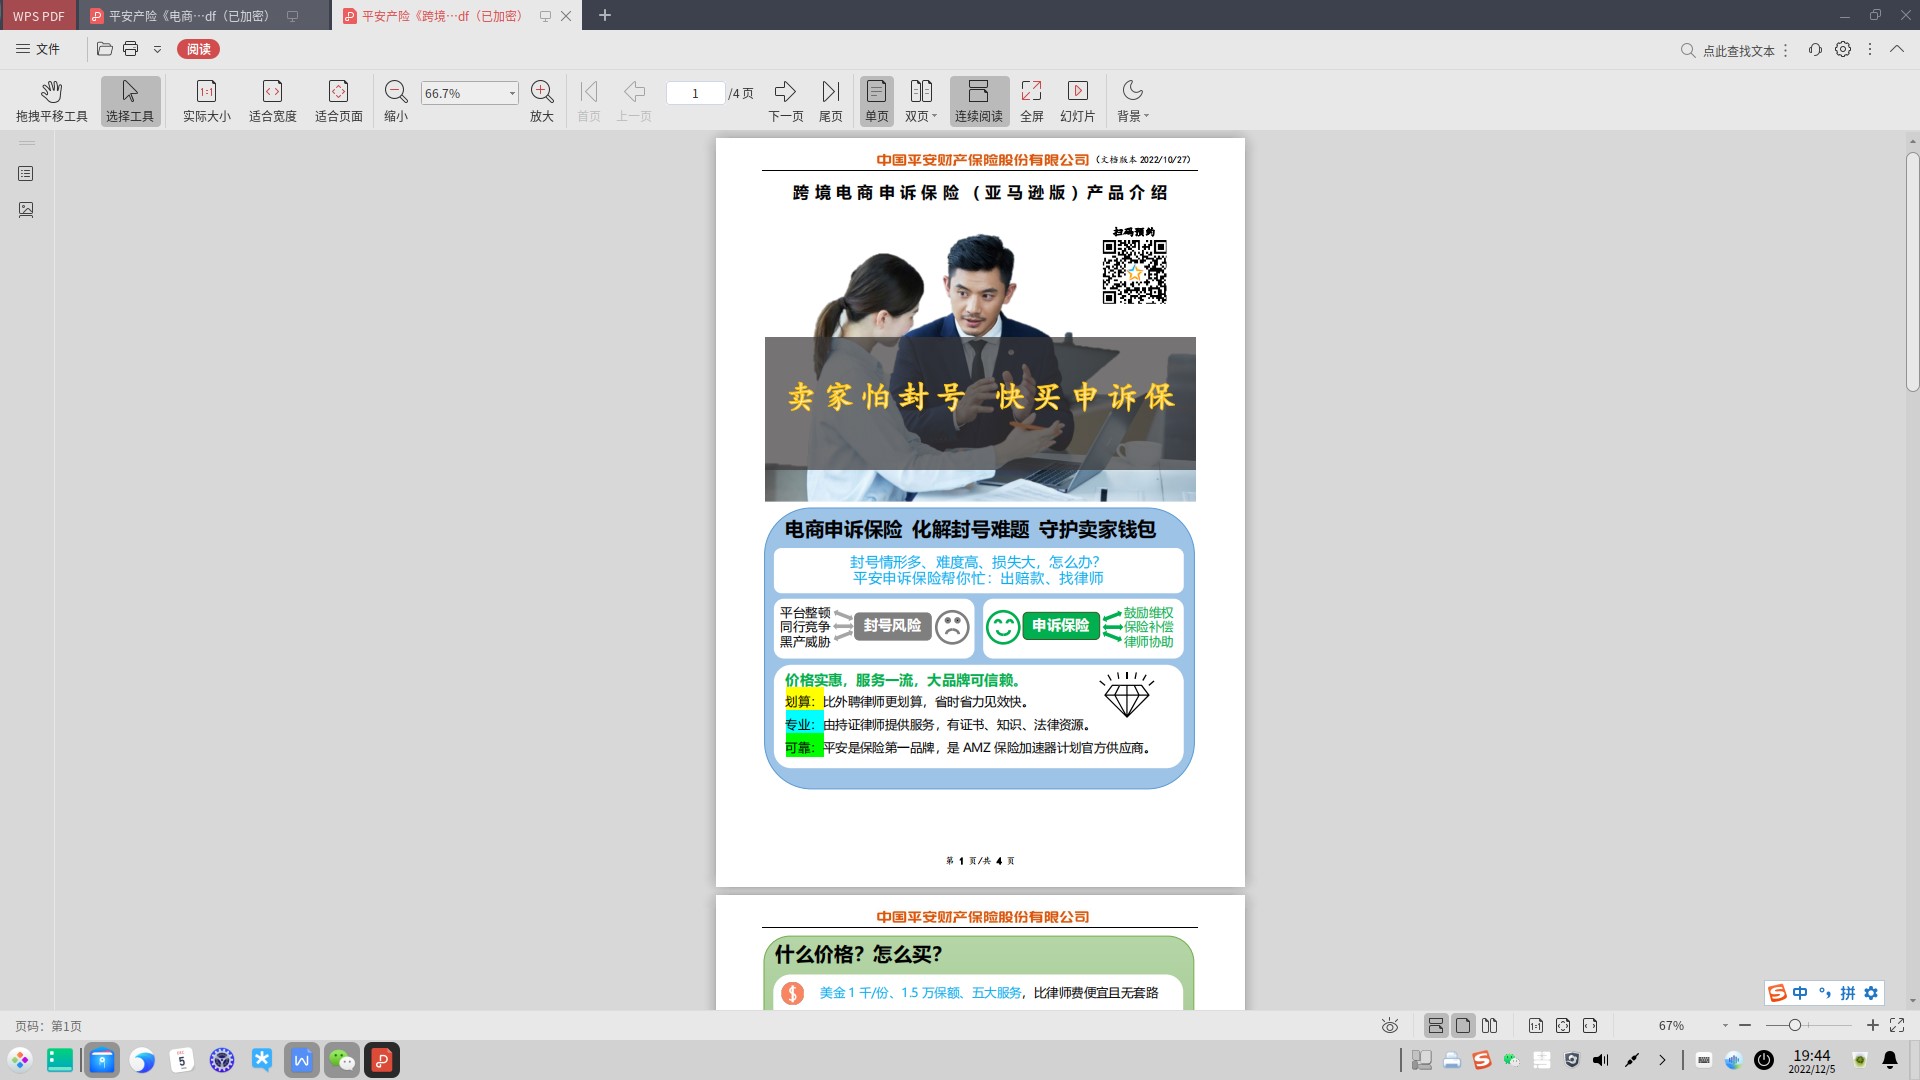Open the settings gear icon

tap(1843, 49)
